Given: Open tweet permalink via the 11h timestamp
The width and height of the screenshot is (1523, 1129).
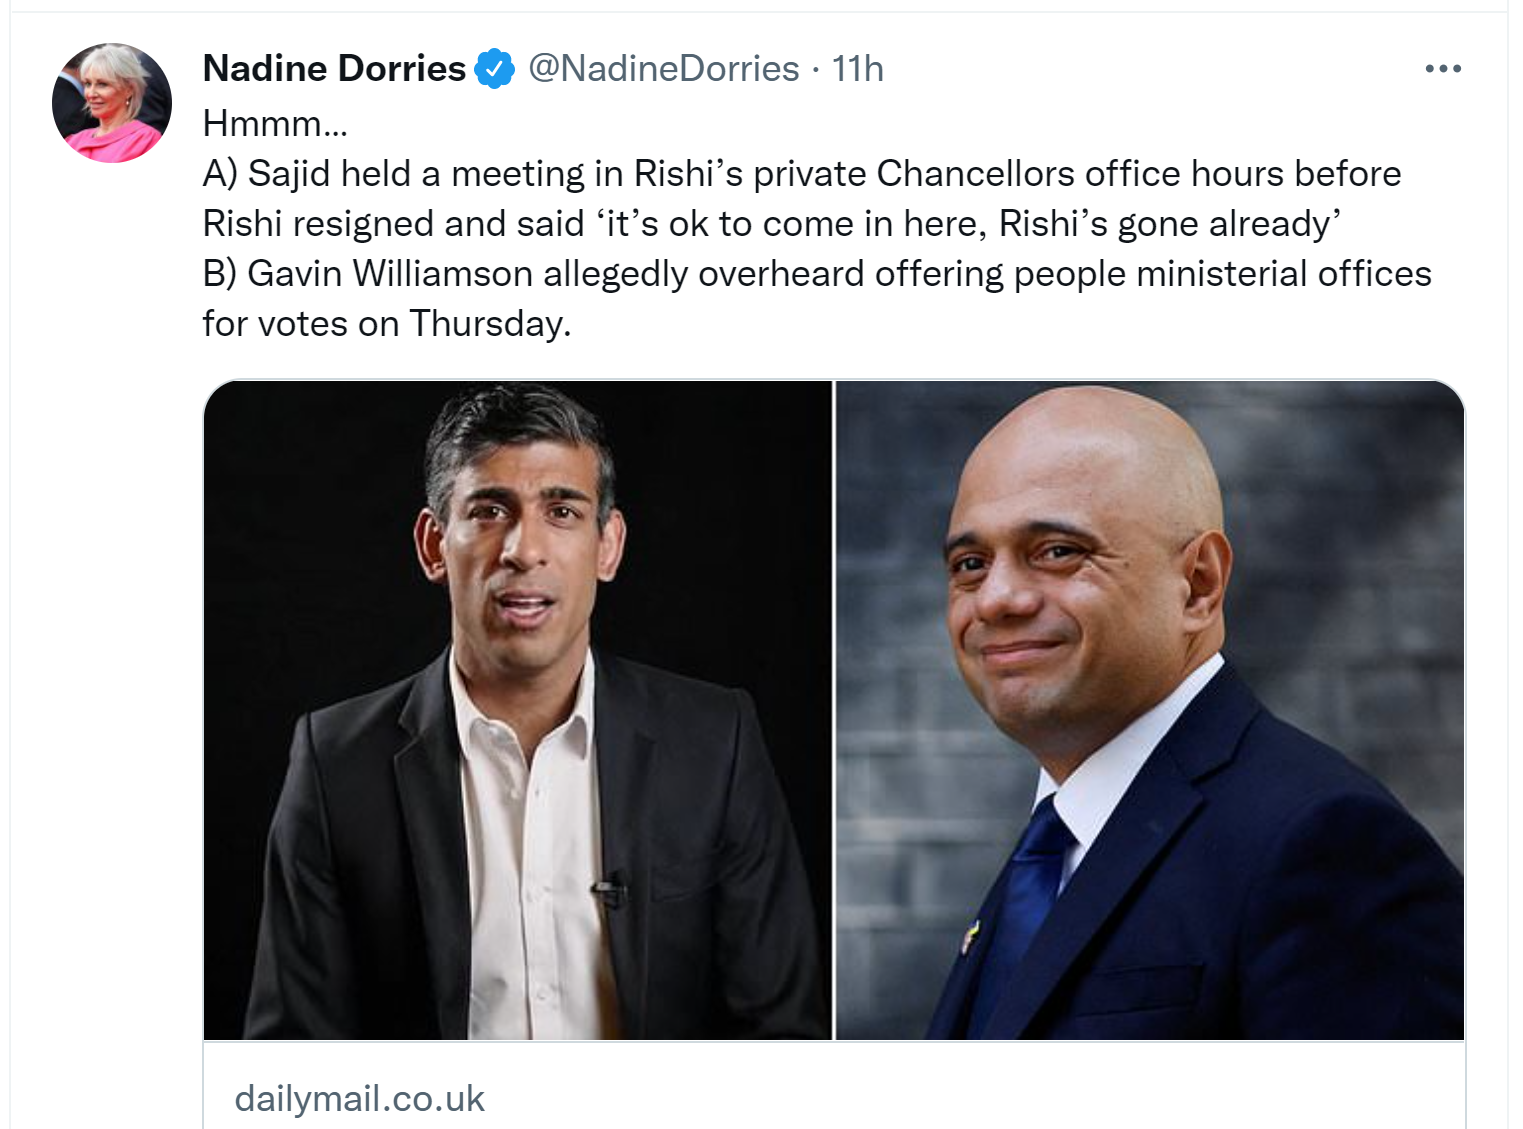Looking at the screenshot, I should click(858, 69).
